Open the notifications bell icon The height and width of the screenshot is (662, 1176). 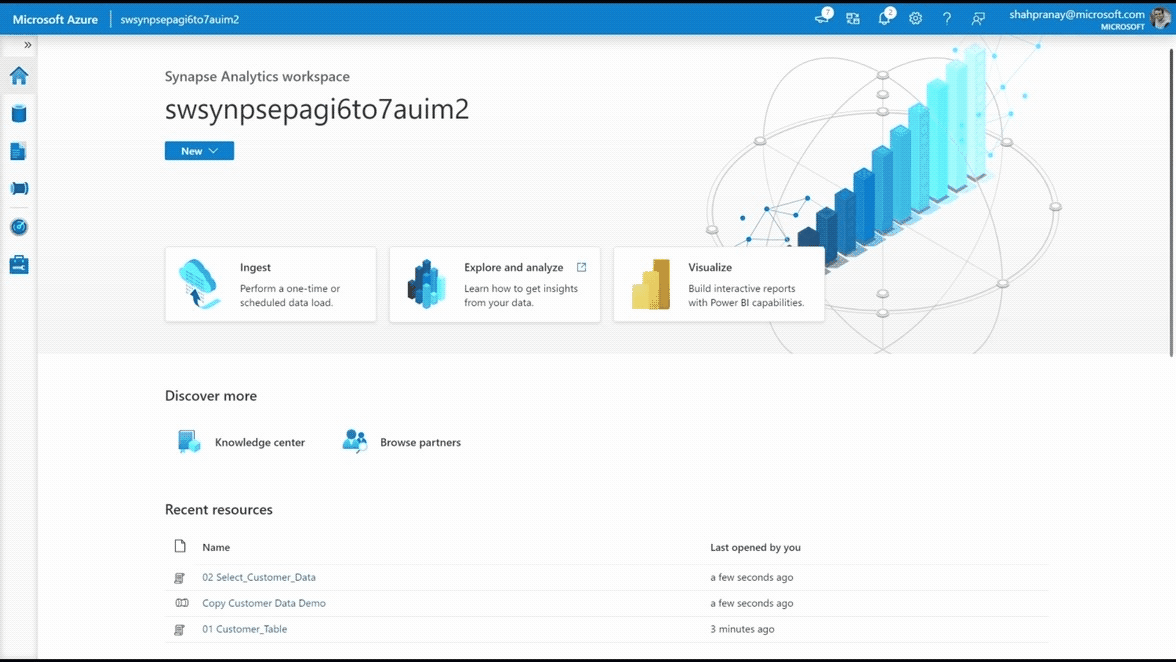[885, 17]
